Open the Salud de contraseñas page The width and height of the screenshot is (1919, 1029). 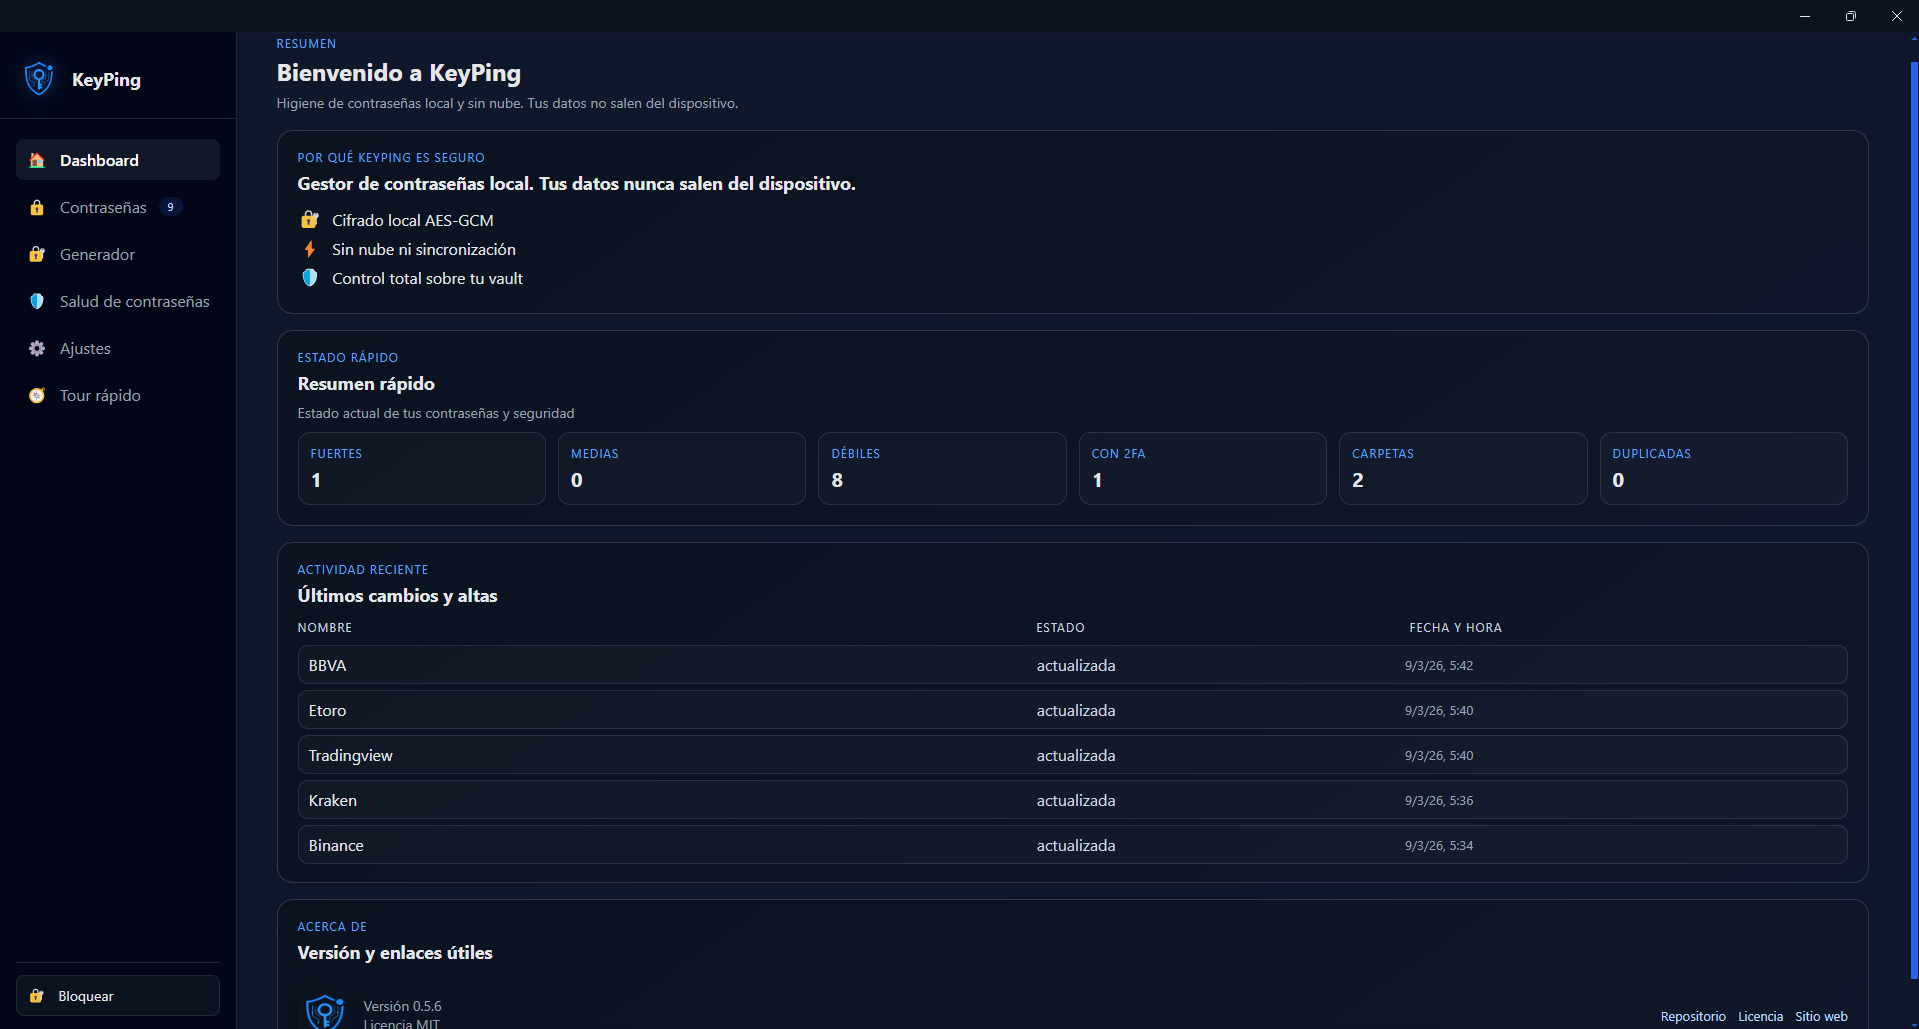pos(134,301)
